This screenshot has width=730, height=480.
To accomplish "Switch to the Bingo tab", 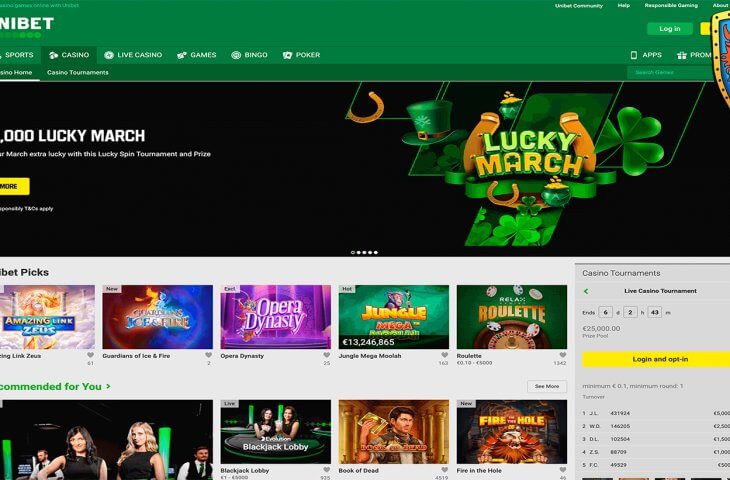I will [250, 55].
